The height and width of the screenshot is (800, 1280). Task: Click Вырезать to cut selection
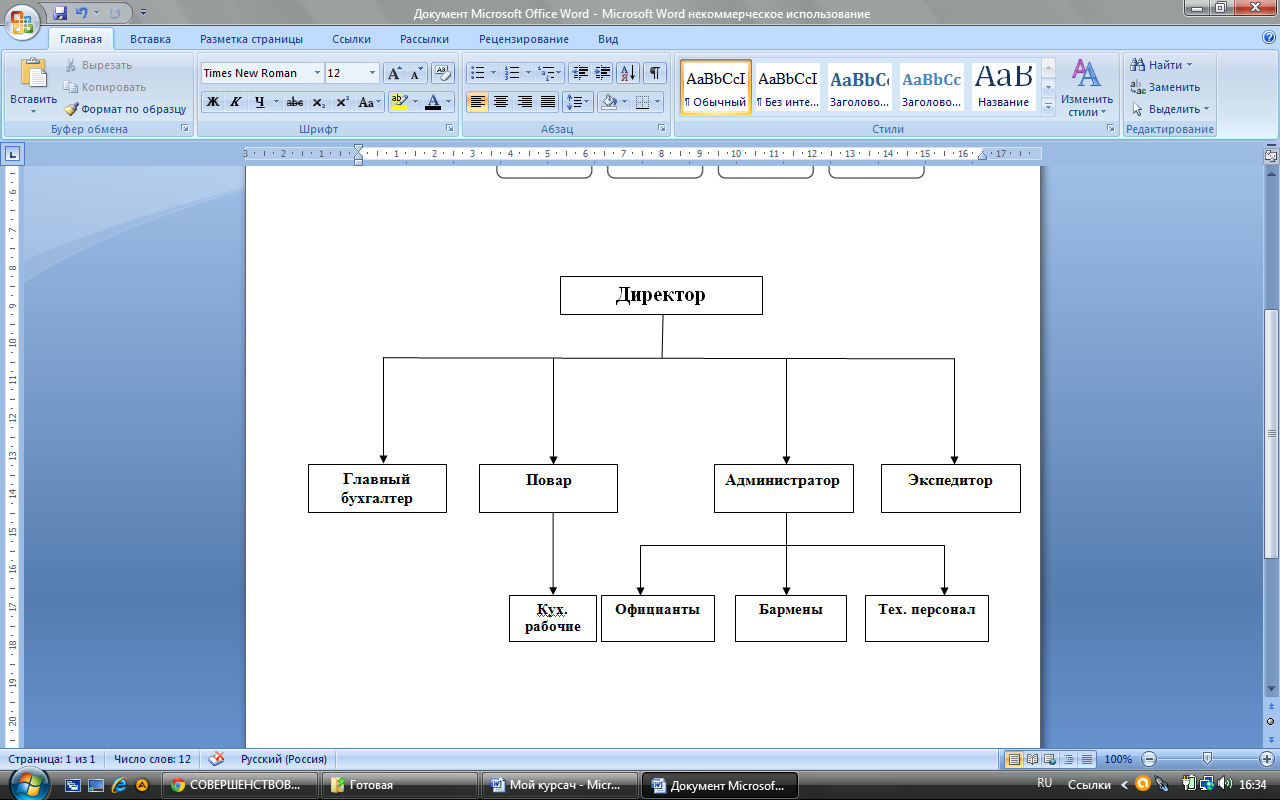tap(98, 65)
